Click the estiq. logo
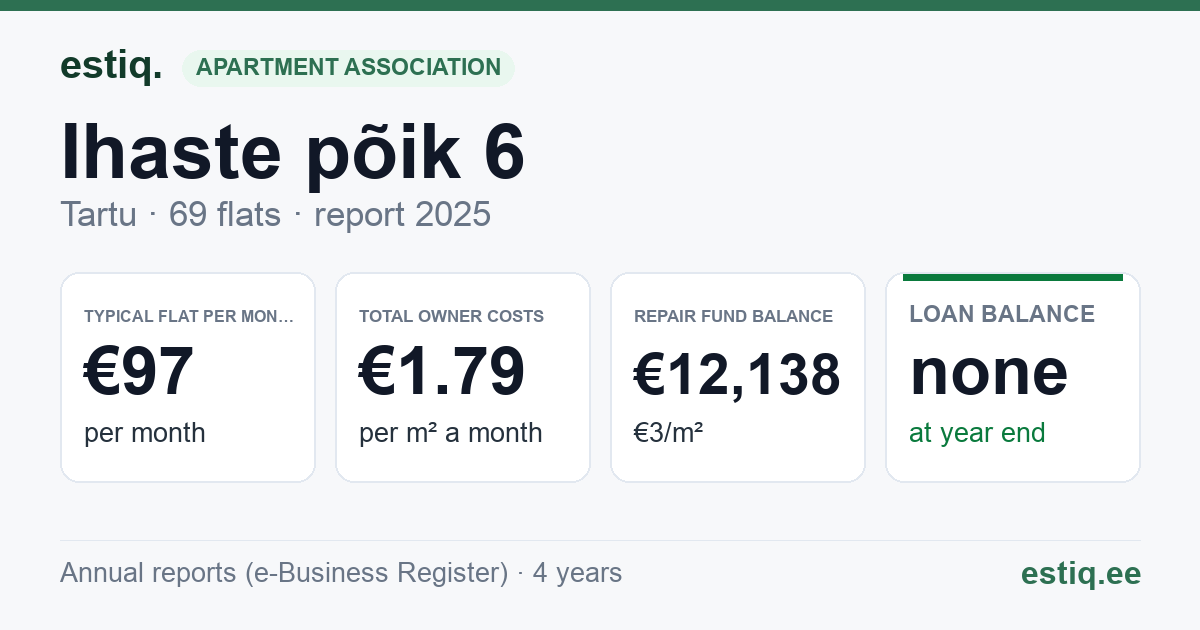Image resolution: width=1200 pixels, height=630 pixels. click(111, 66)
